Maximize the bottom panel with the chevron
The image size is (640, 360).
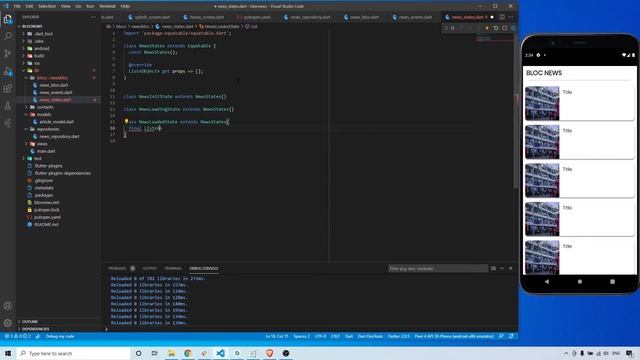502,268
